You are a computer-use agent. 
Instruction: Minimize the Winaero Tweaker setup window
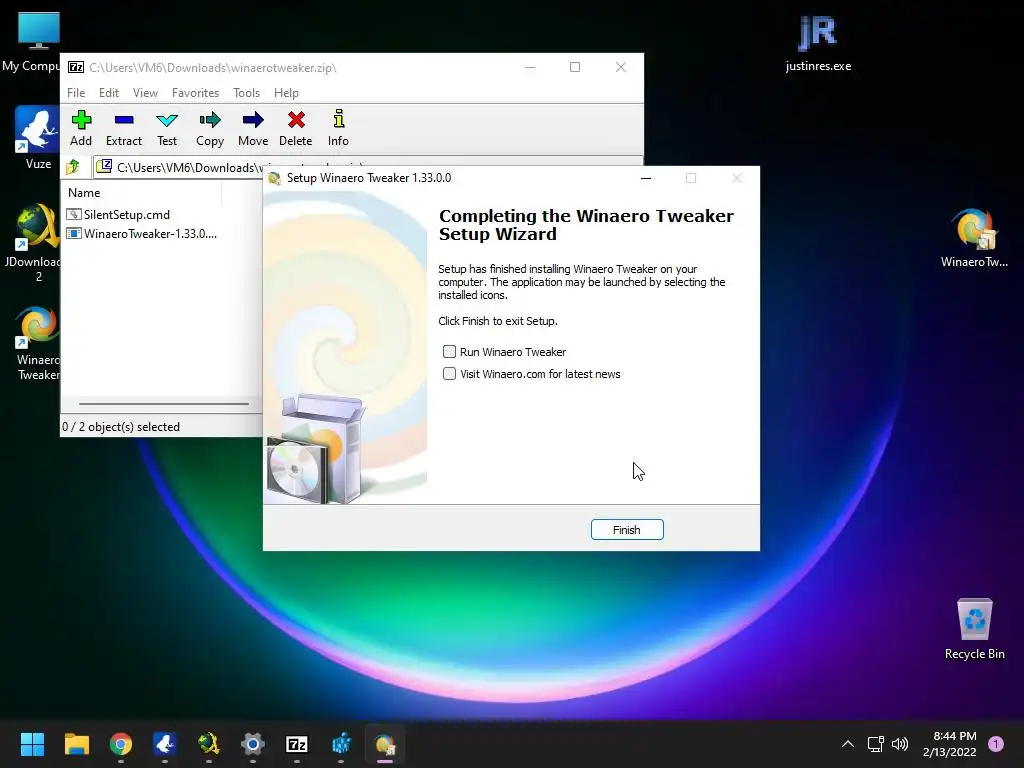(646, 178)
